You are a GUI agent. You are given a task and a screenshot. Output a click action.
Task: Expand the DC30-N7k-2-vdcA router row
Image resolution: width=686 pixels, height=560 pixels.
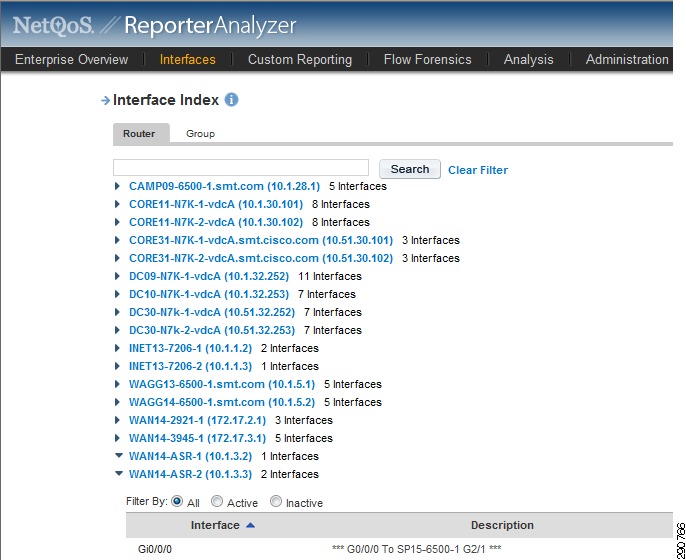click(117, 330)
